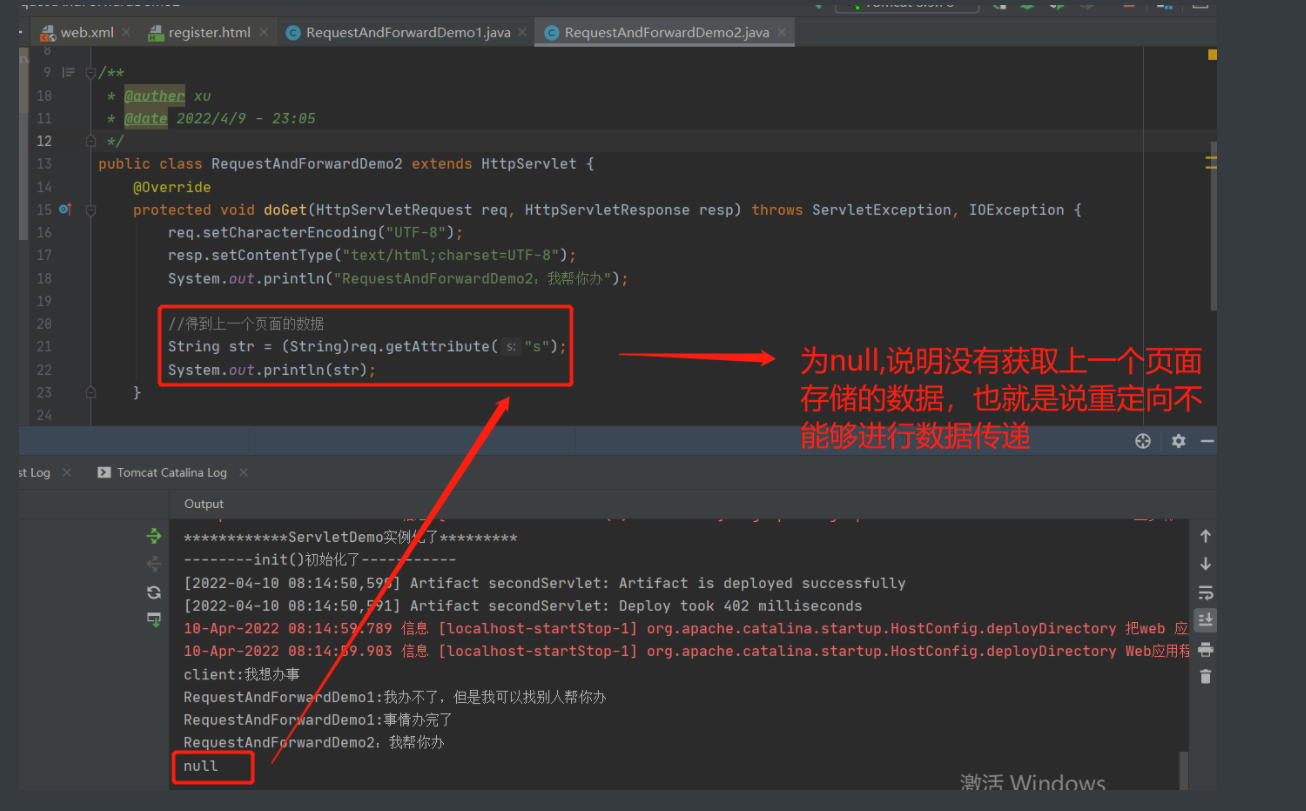Click the scroll up arrow icon in console

[x=1205, y=537]
